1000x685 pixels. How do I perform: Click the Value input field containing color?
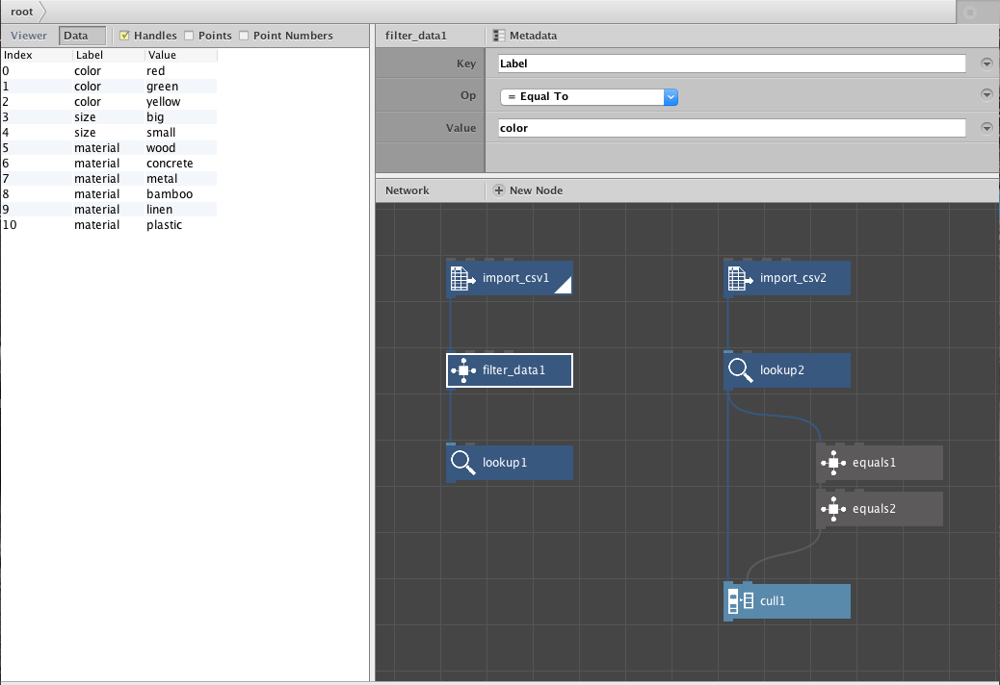[x=732, y=128]
